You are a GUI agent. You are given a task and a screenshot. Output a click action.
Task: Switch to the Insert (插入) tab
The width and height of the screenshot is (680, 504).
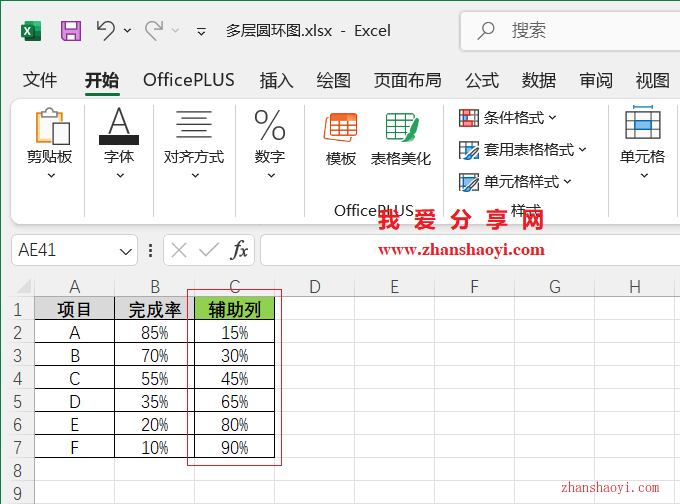click(x=276, y=80)
